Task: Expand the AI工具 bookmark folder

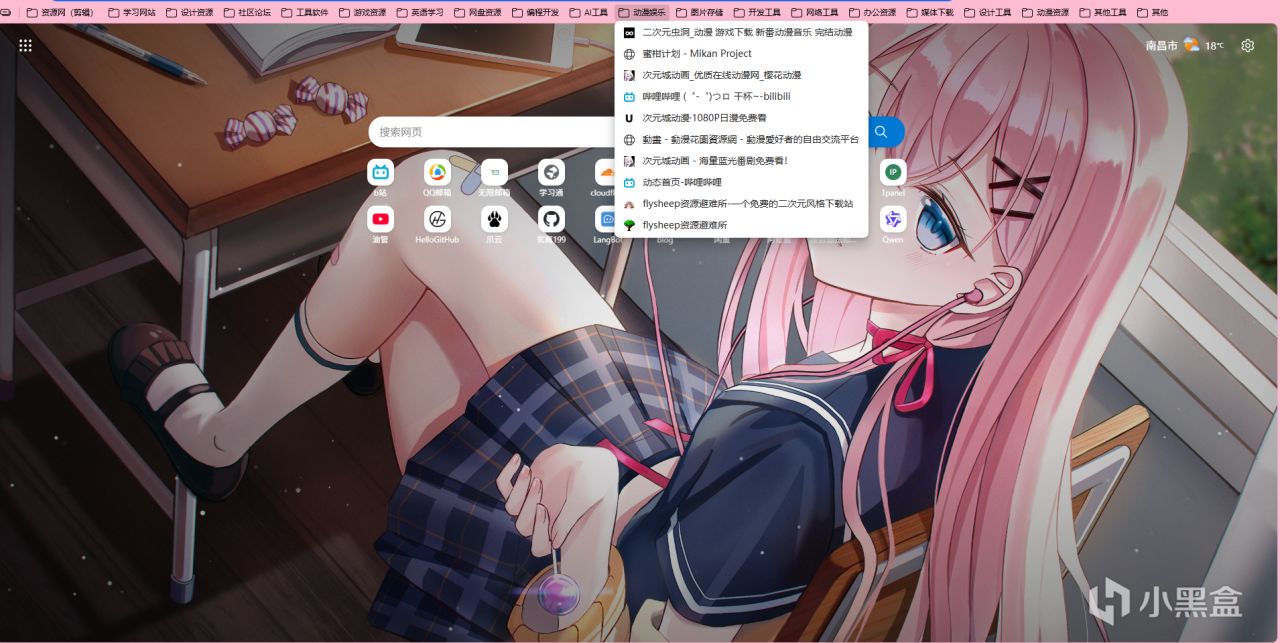Action: 589,13
